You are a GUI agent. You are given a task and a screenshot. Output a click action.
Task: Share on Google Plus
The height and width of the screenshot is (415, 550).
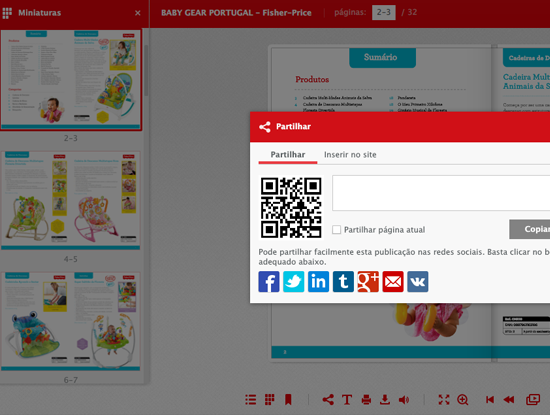(x=368, y=281)
